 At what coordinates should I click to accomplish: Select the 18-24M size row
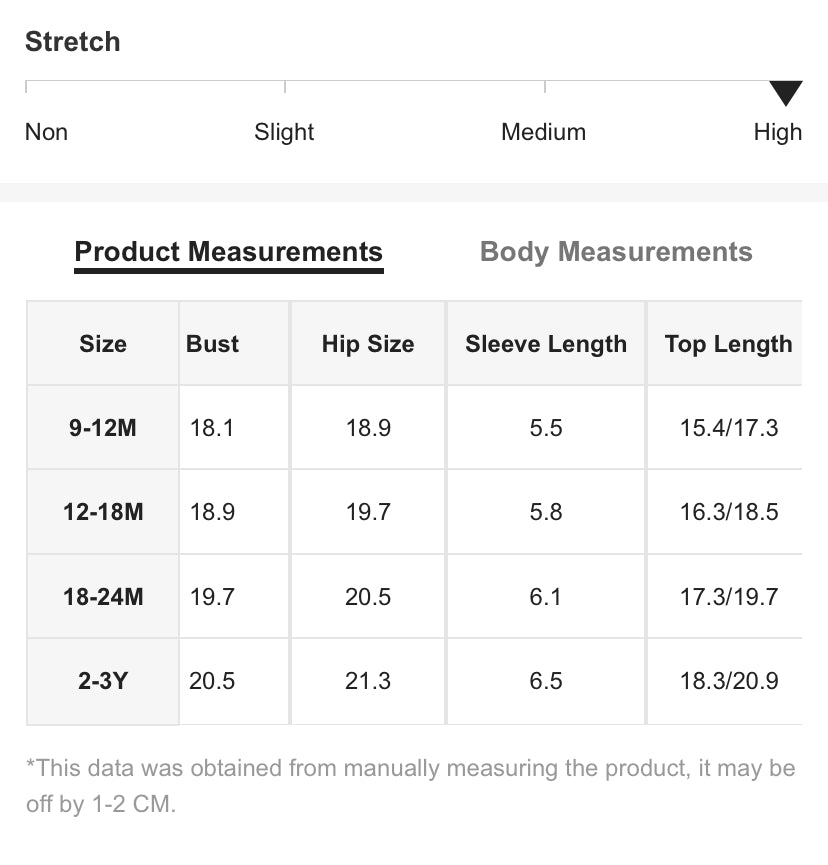coord(414,596)
